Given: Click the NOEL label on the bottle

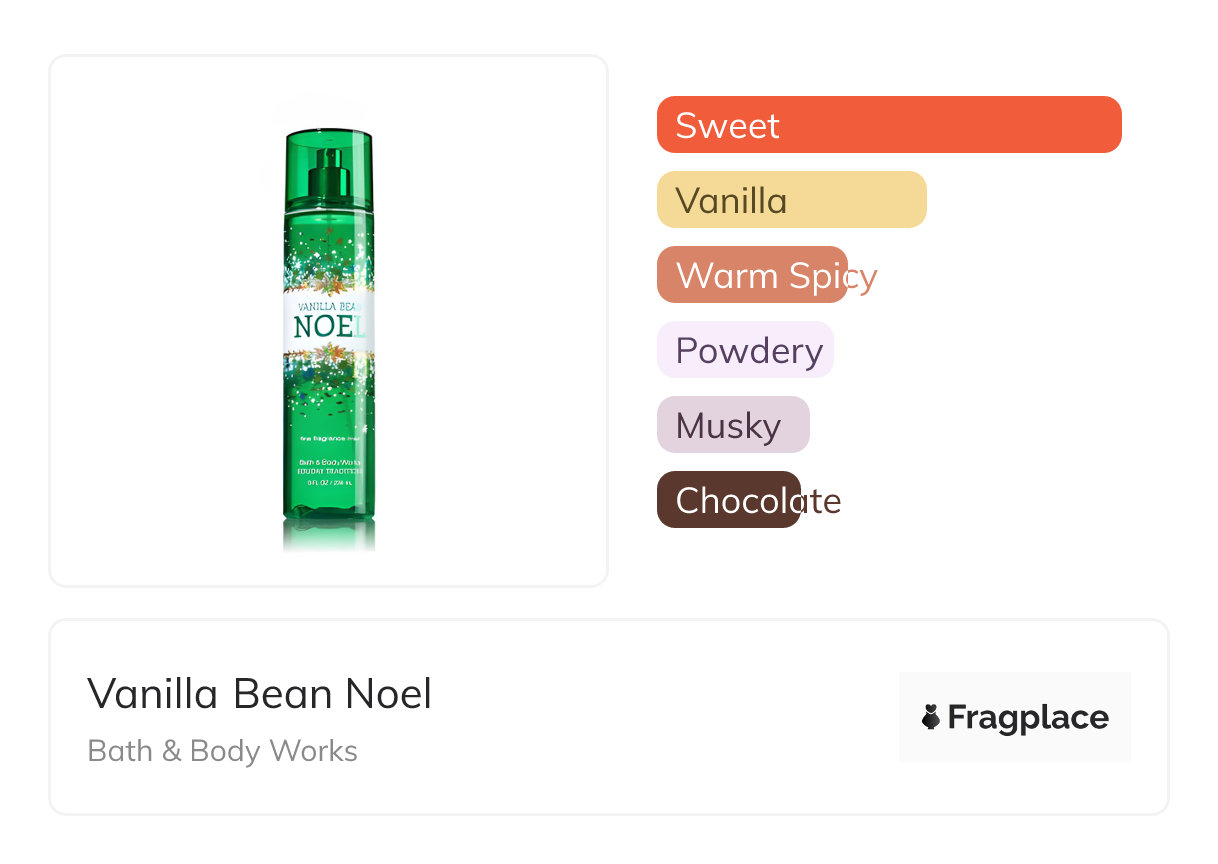Looking at the screenshot, I should click(329, 327).
